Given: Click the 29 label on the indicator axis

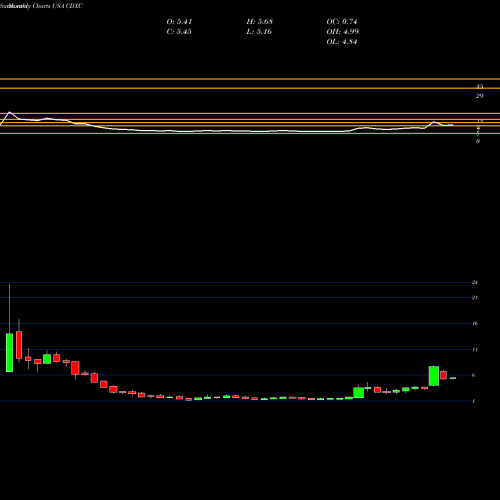Looking at the screenshot, I should click(479, 96).
